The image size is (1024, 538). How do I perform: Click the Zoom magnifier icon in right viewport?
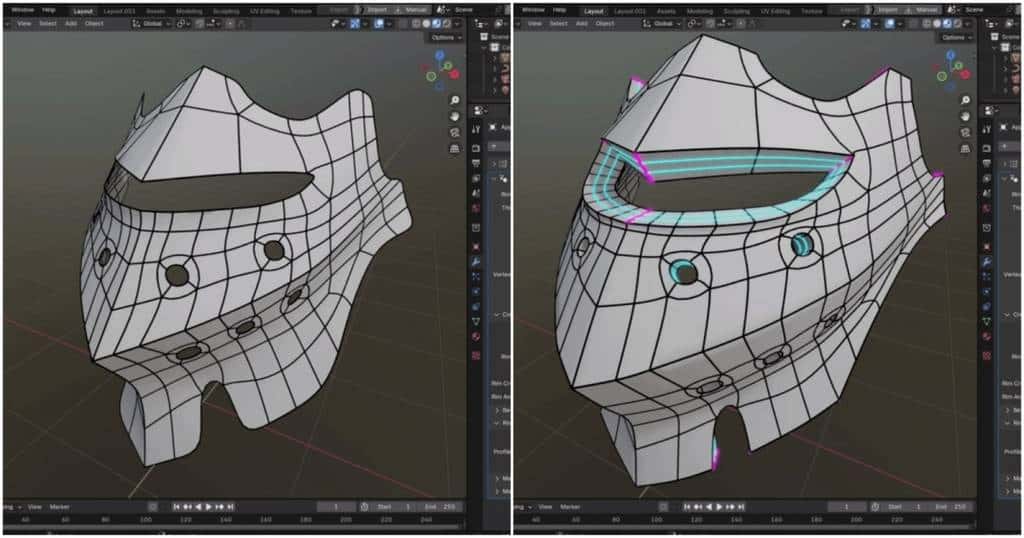coord(965,100)
